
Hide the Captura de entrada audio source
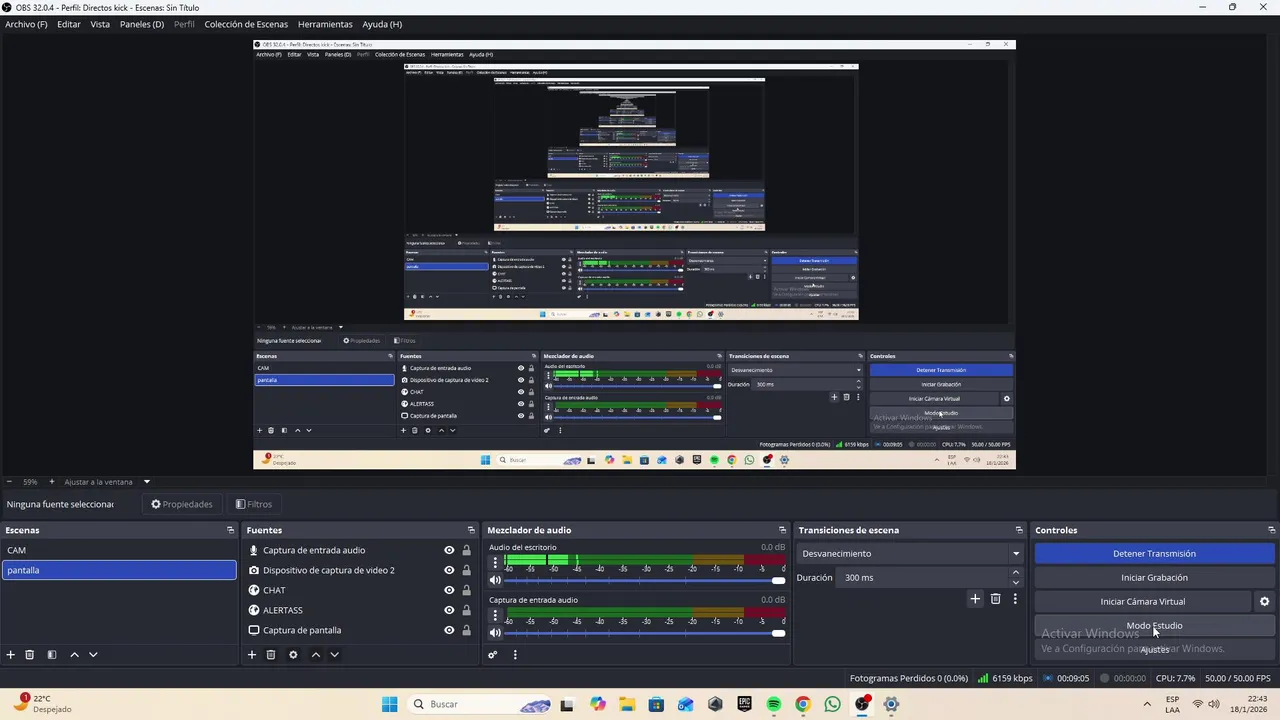click(449, 550)
